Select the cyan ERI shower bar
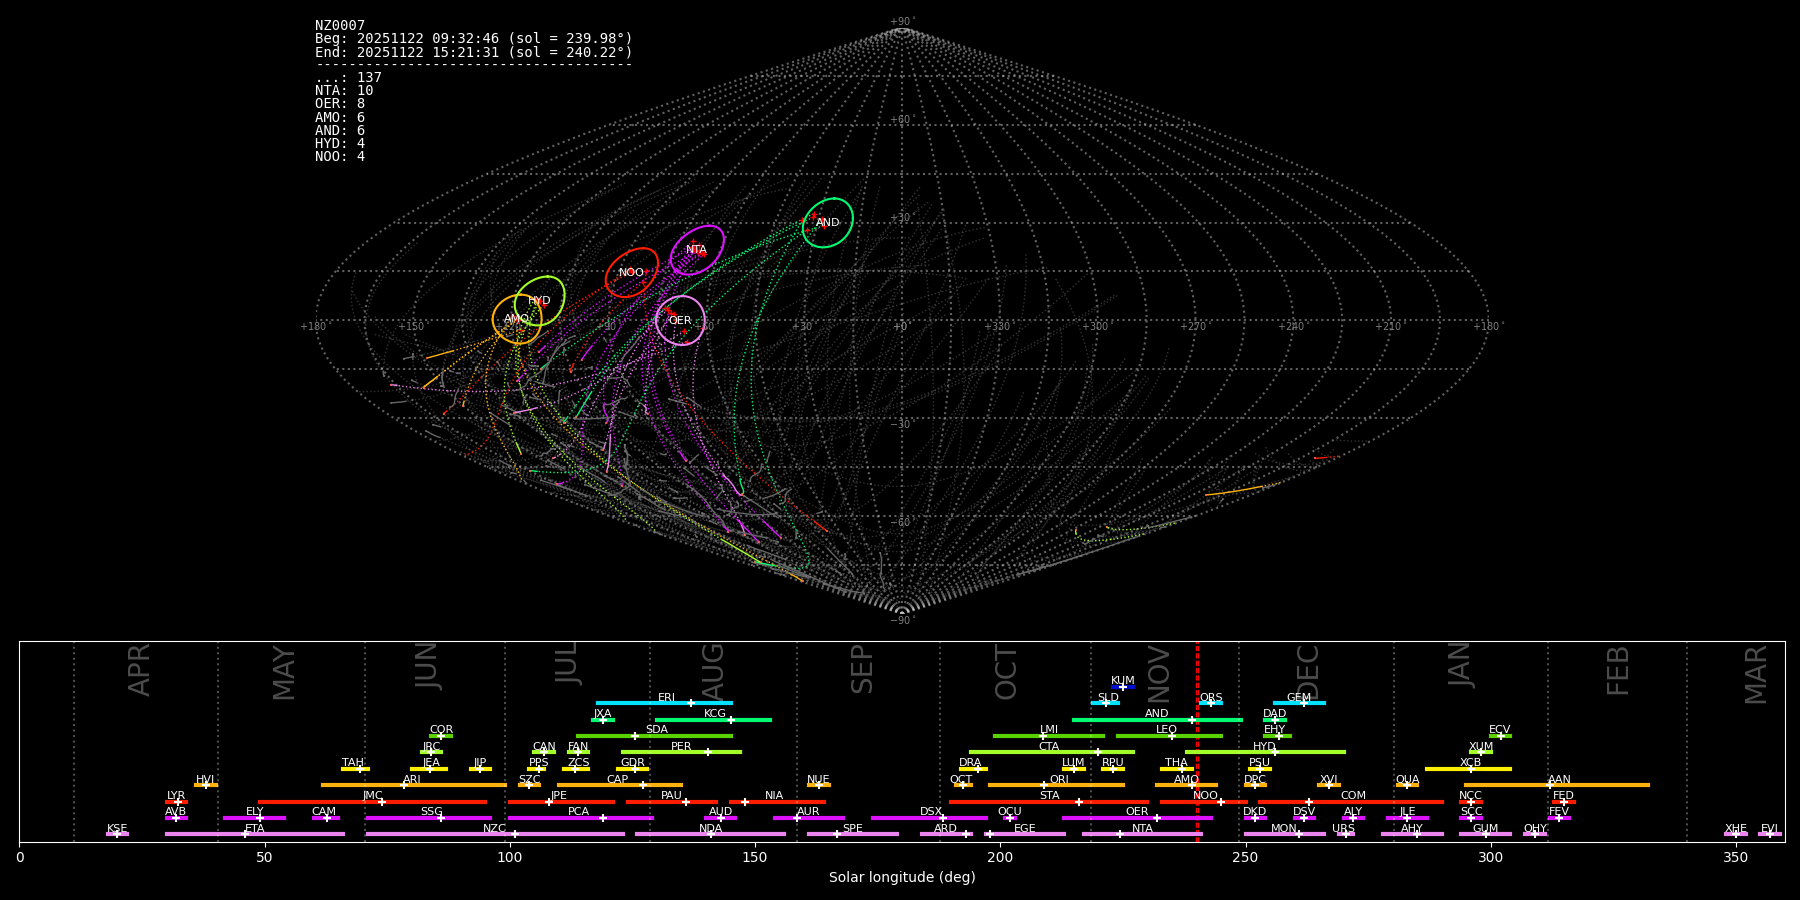This screenshot has height=900, width=1800. [664, 703]
